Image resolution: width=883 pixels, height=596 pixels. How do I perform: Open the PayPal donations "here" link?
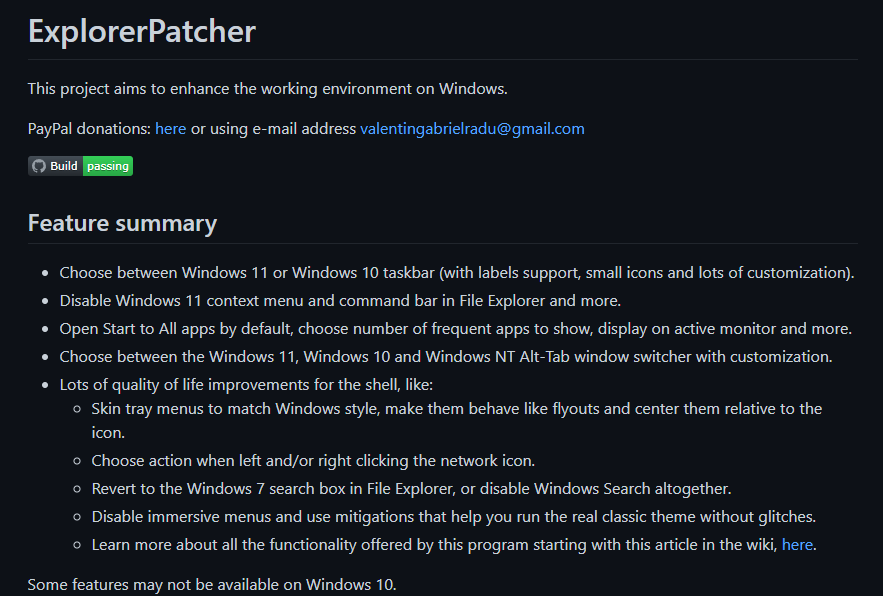click(170, 129)
